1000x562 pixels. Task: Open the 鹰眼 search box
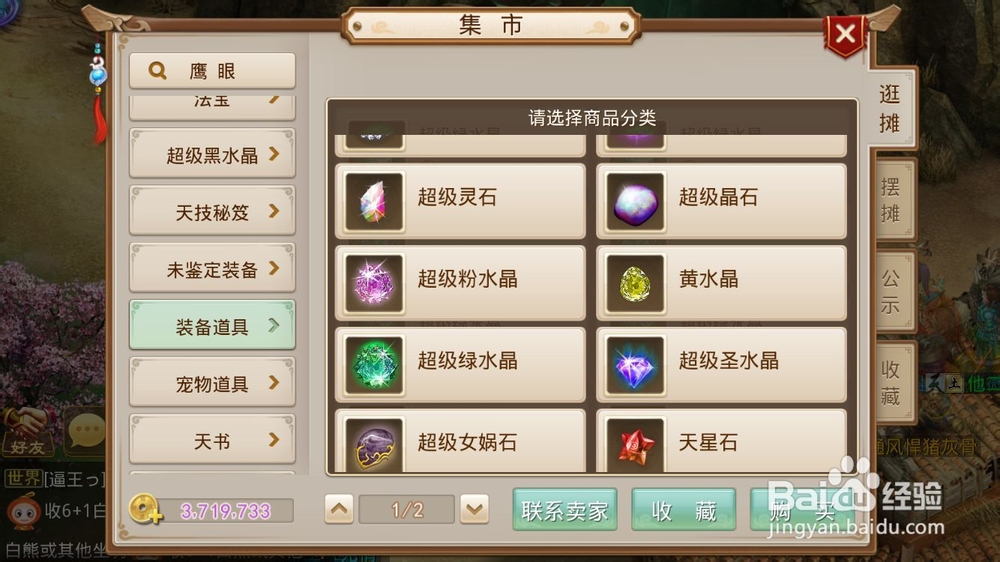[212, 71]
